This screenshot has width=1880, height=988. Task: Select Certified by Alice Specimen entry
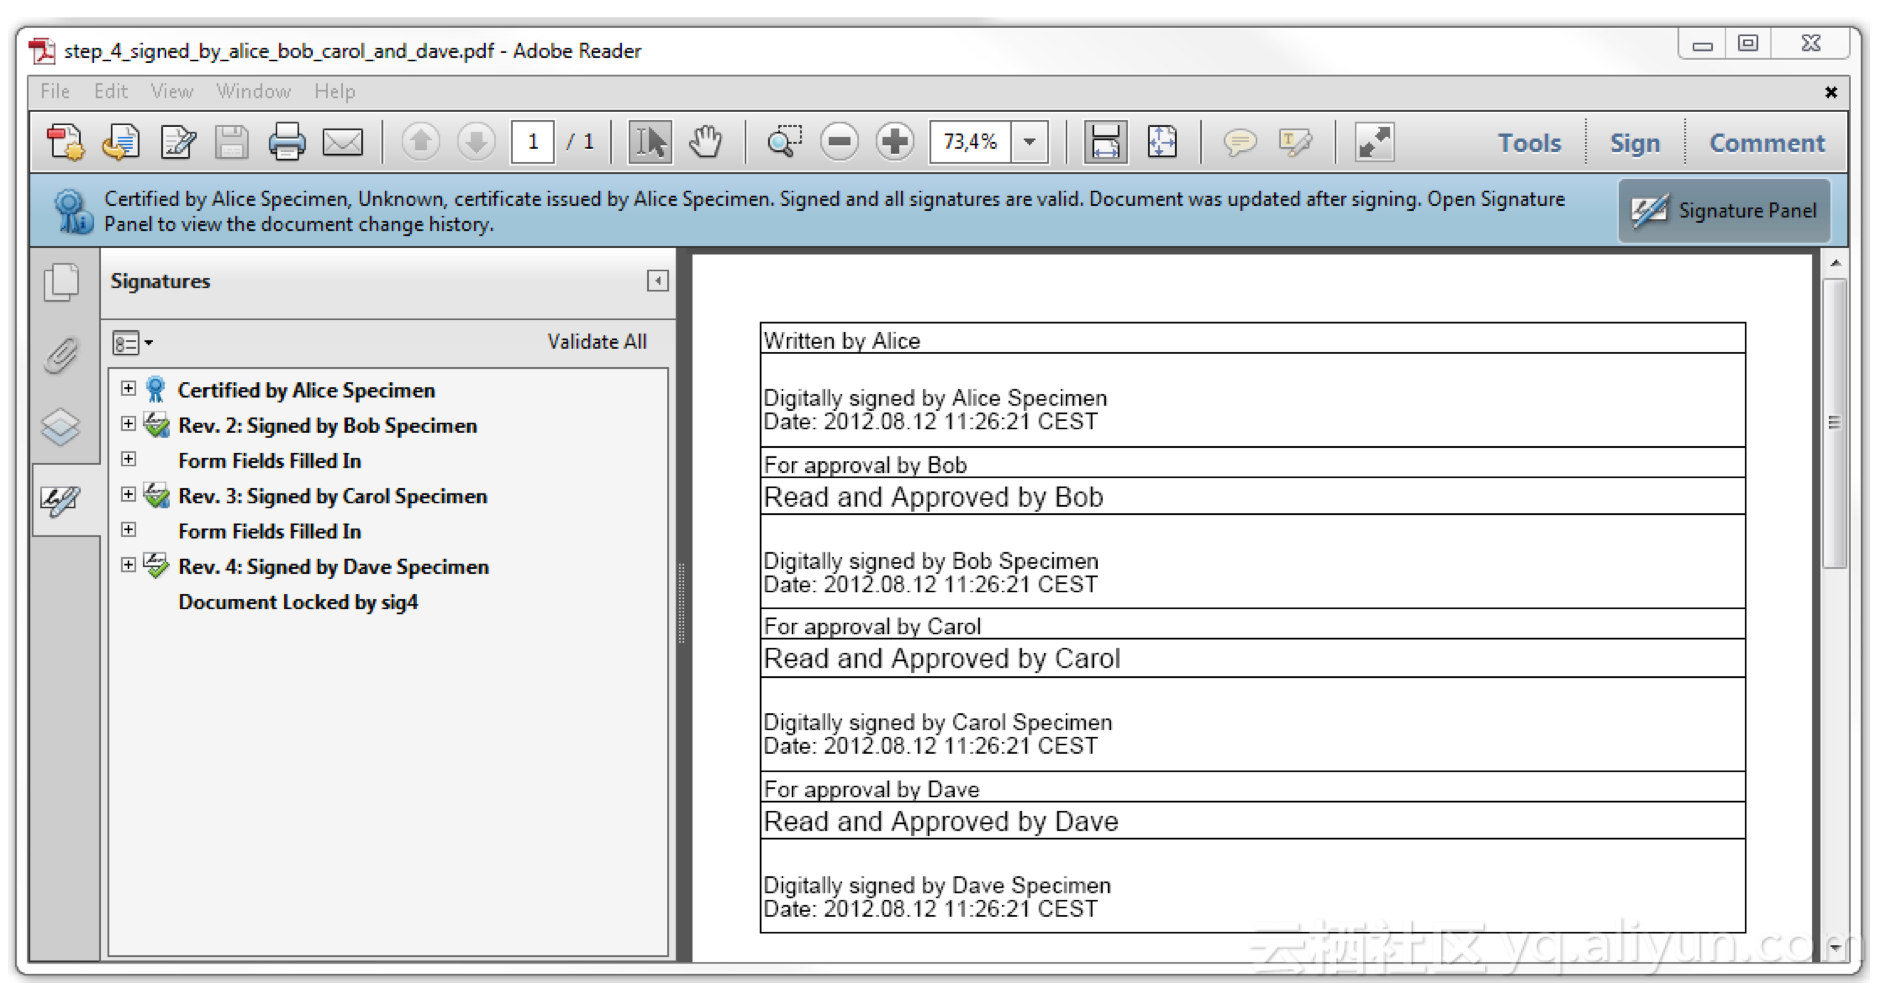click(x=306, y=390)
